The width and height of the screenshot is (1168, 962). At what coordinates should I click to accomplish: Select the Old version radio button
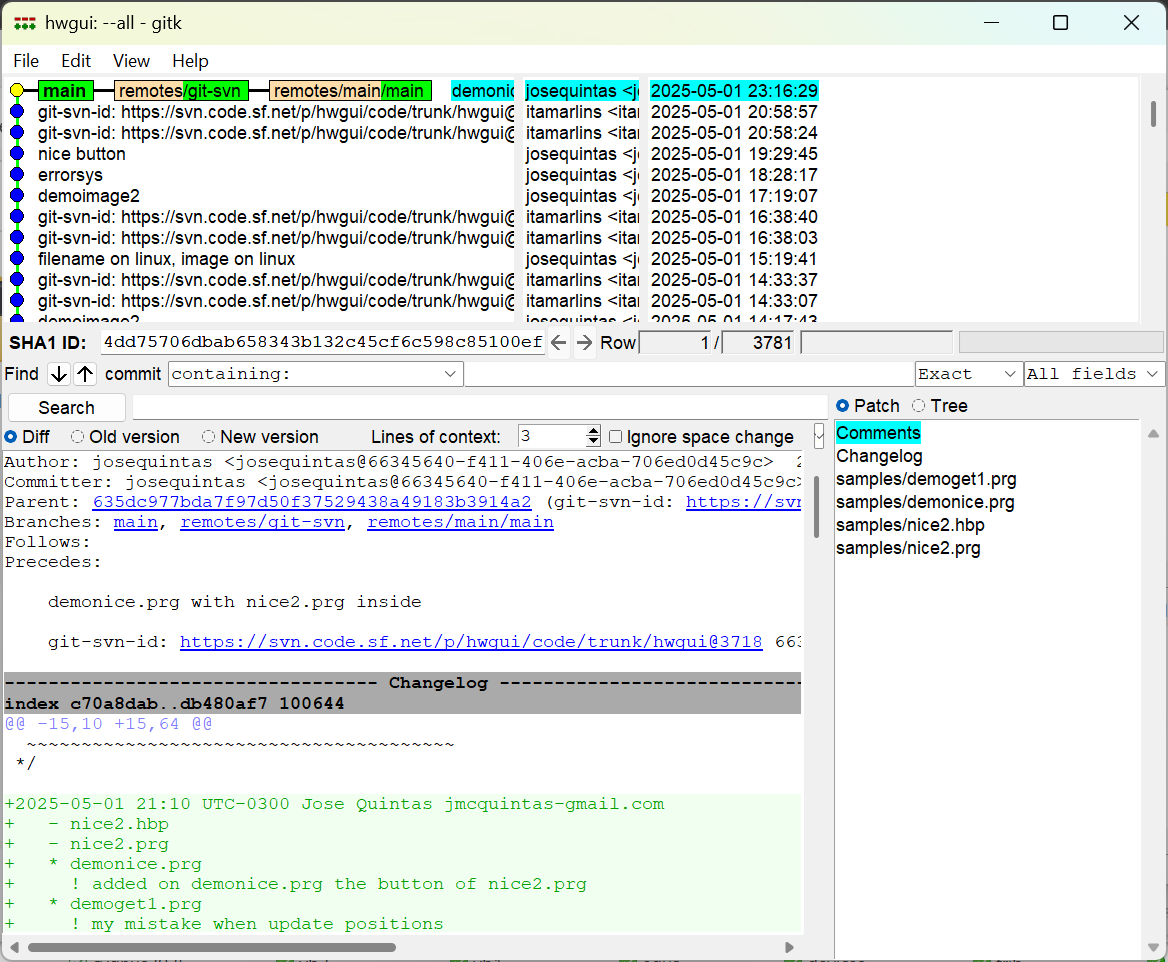[77, 437]
